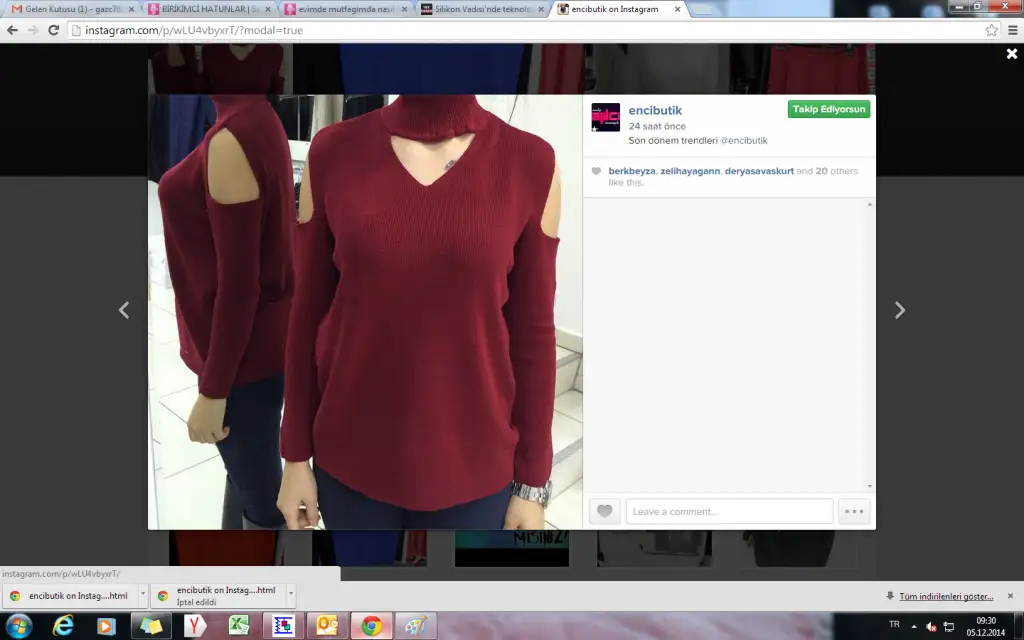
Task: Open the three-dots more options button
Action: point(854,511)
